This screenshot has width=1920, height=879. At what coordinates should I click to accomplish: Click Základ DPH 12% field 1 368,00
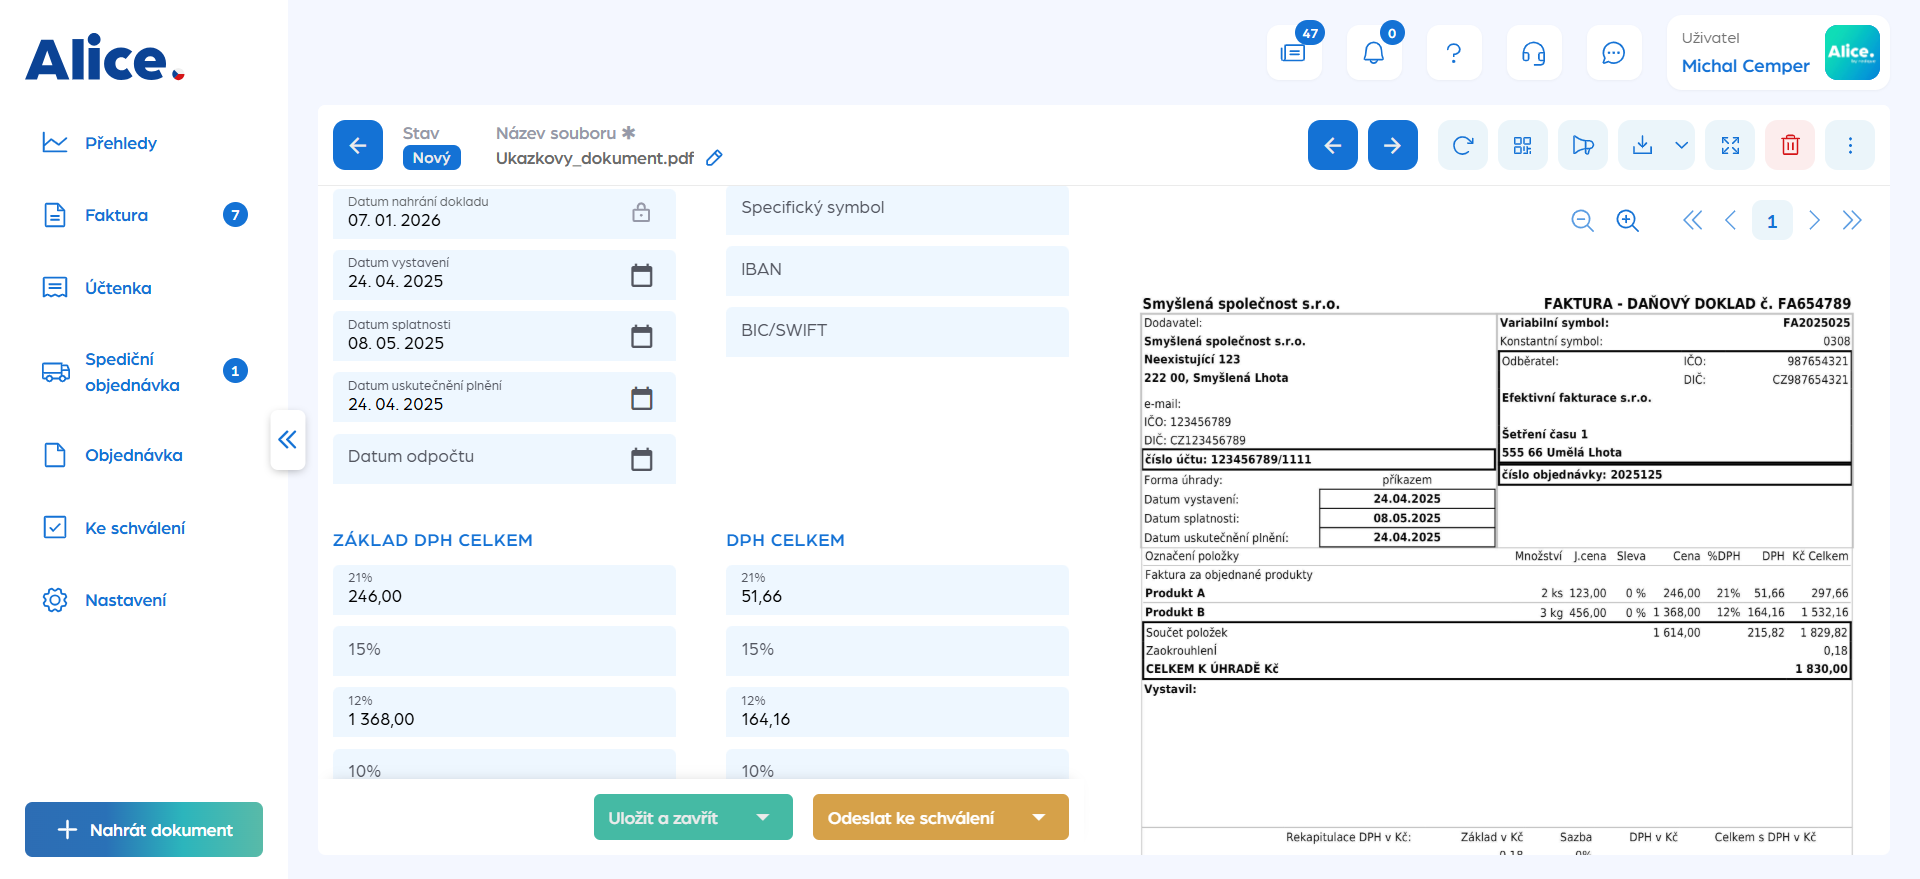[504, 712]
